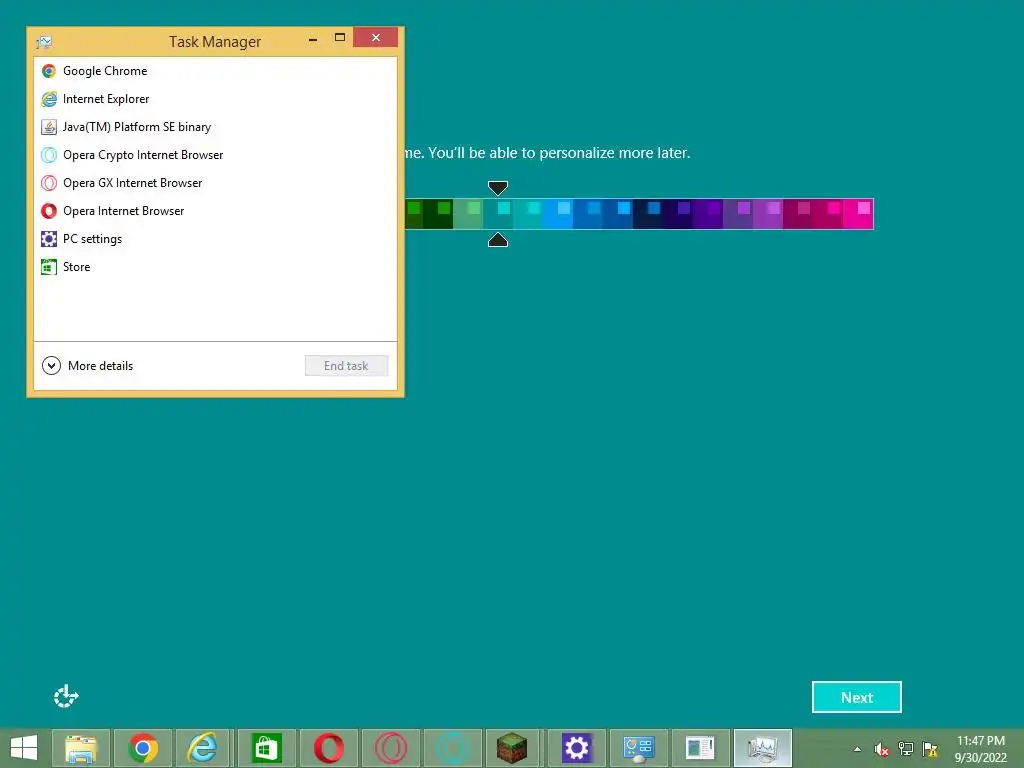
Task: Launch Google Chrome from the taskbar
Action: click(143, 748)
